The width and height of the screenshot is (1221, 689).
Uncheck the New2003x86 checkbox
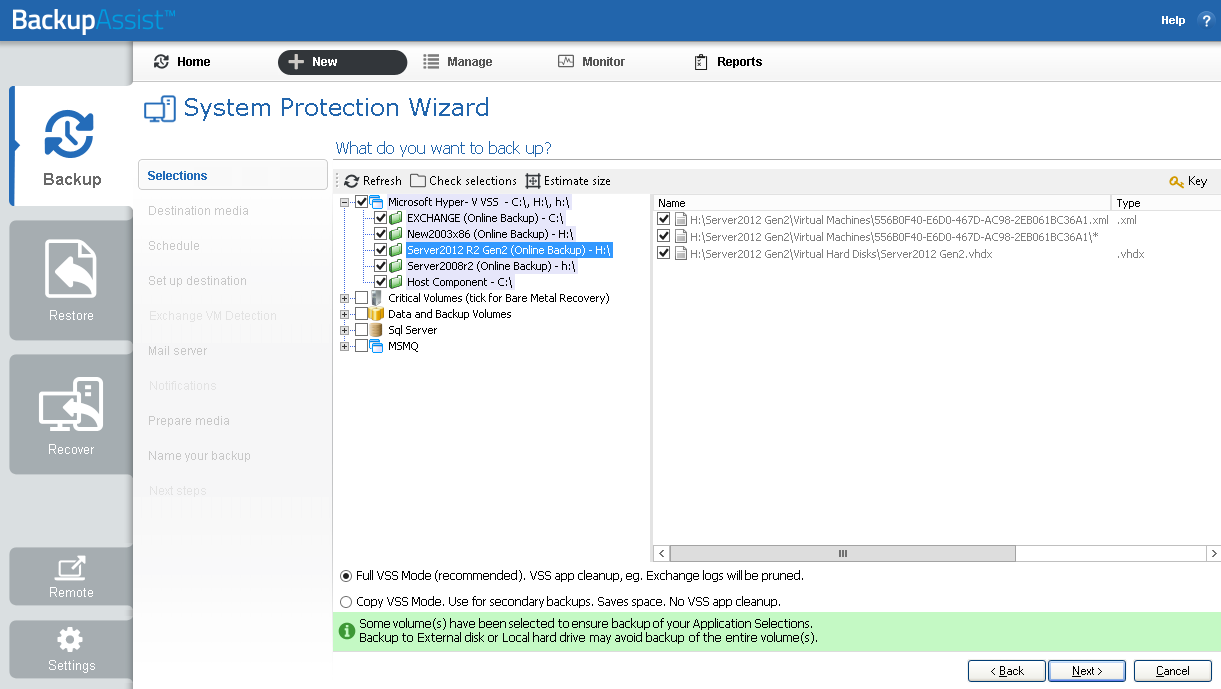point(381,234)
